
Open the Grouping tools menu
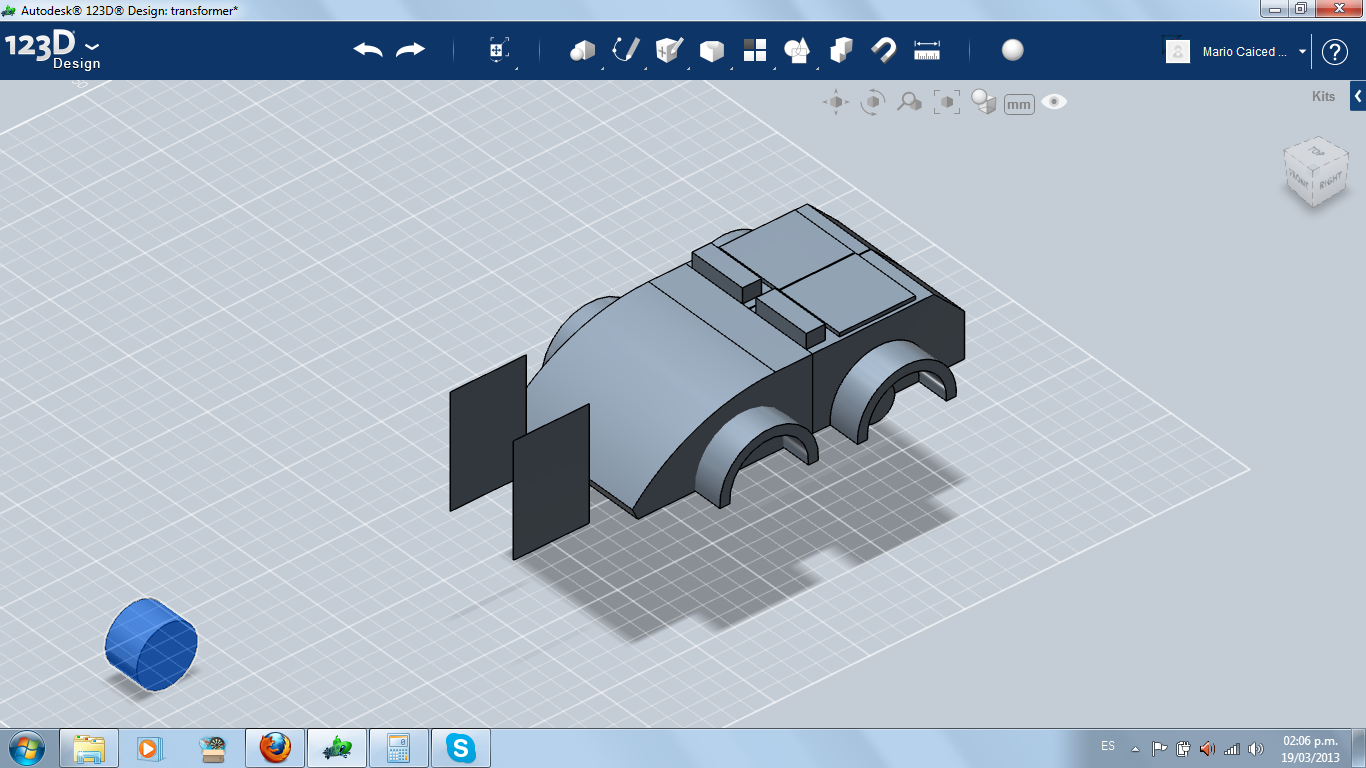pyautogui.click(x=797, y=51)
